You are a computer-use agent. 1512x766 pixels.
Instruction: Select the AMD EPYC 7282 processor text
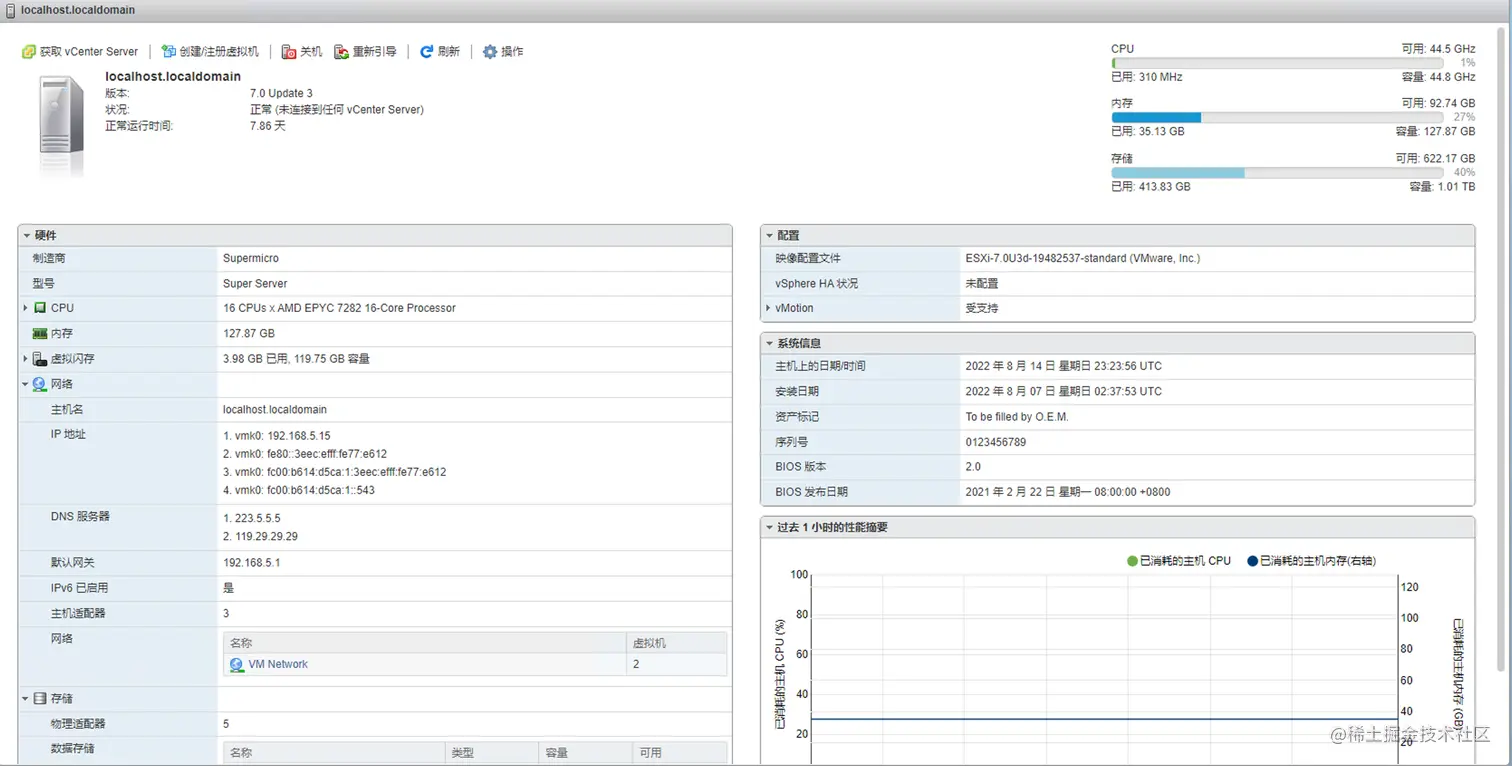pyautogui.click(x=339, y=308)
